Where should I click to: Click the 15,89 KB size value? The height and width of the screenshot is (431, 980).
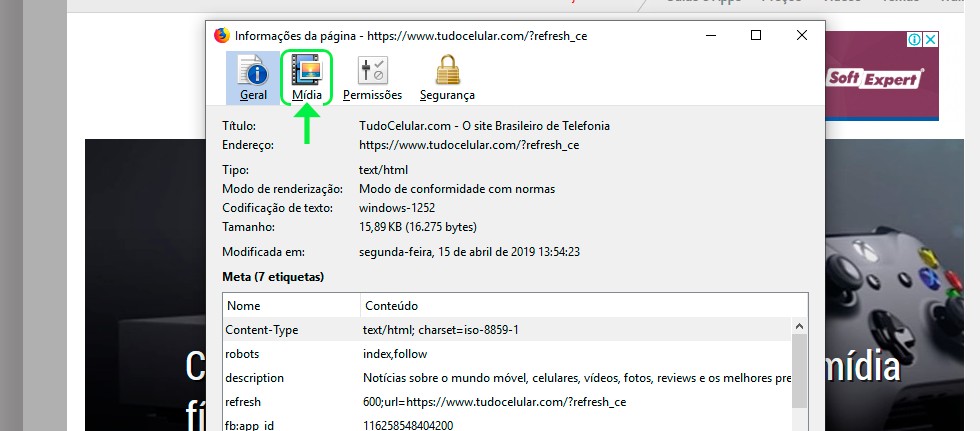tap(418, 227)
